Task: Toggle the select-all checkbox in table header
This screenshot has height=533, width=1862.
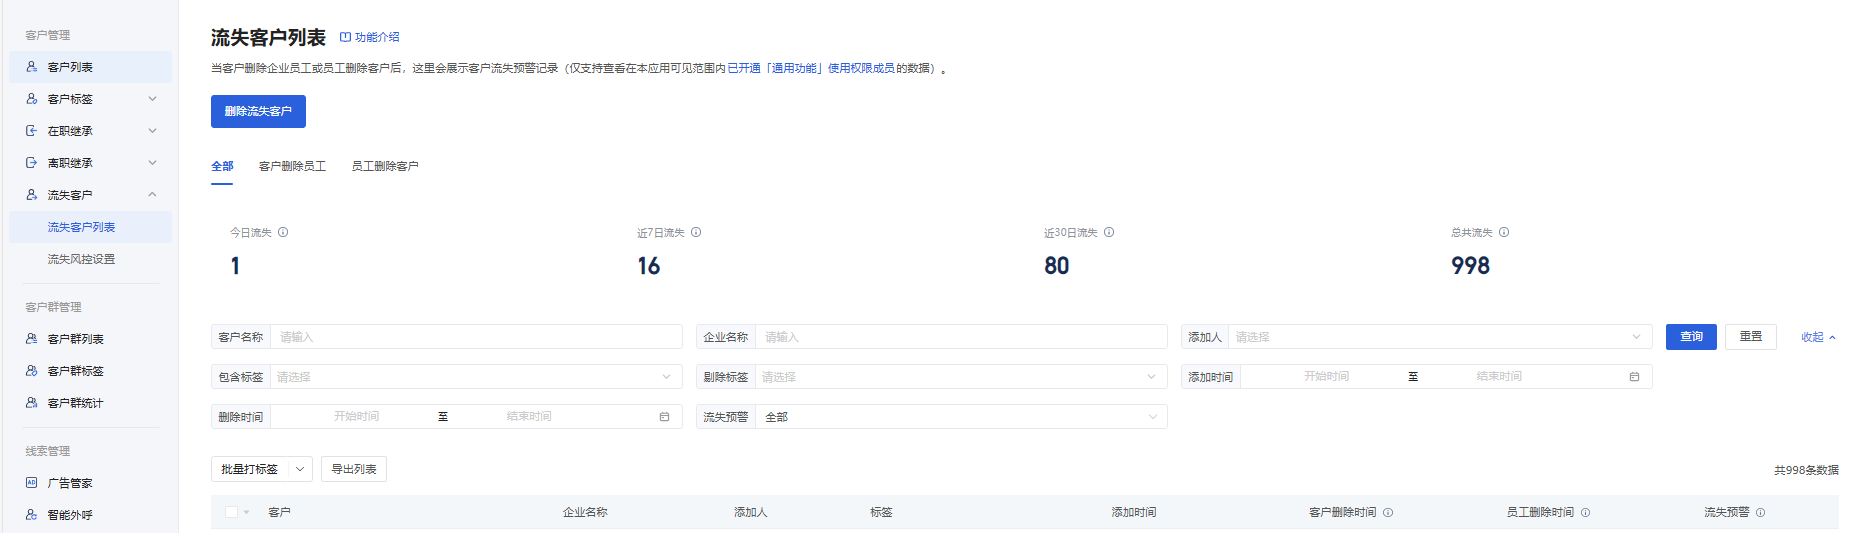Action: coord(232,512)
